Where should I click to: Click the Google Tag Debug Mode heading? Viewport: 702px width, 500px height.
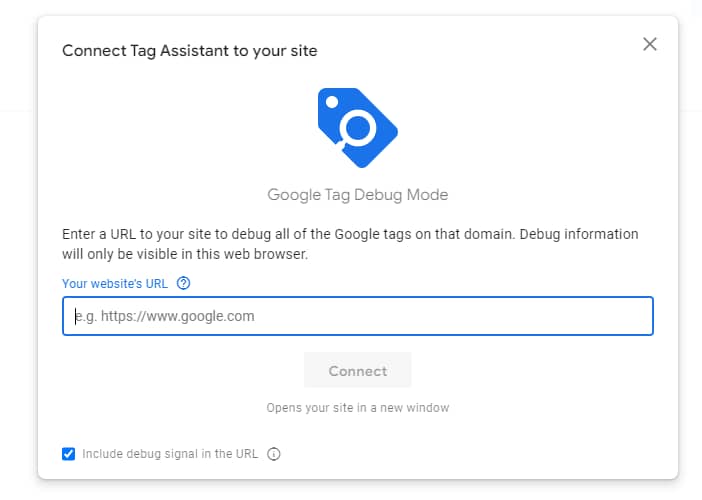[x=358, y=195]
